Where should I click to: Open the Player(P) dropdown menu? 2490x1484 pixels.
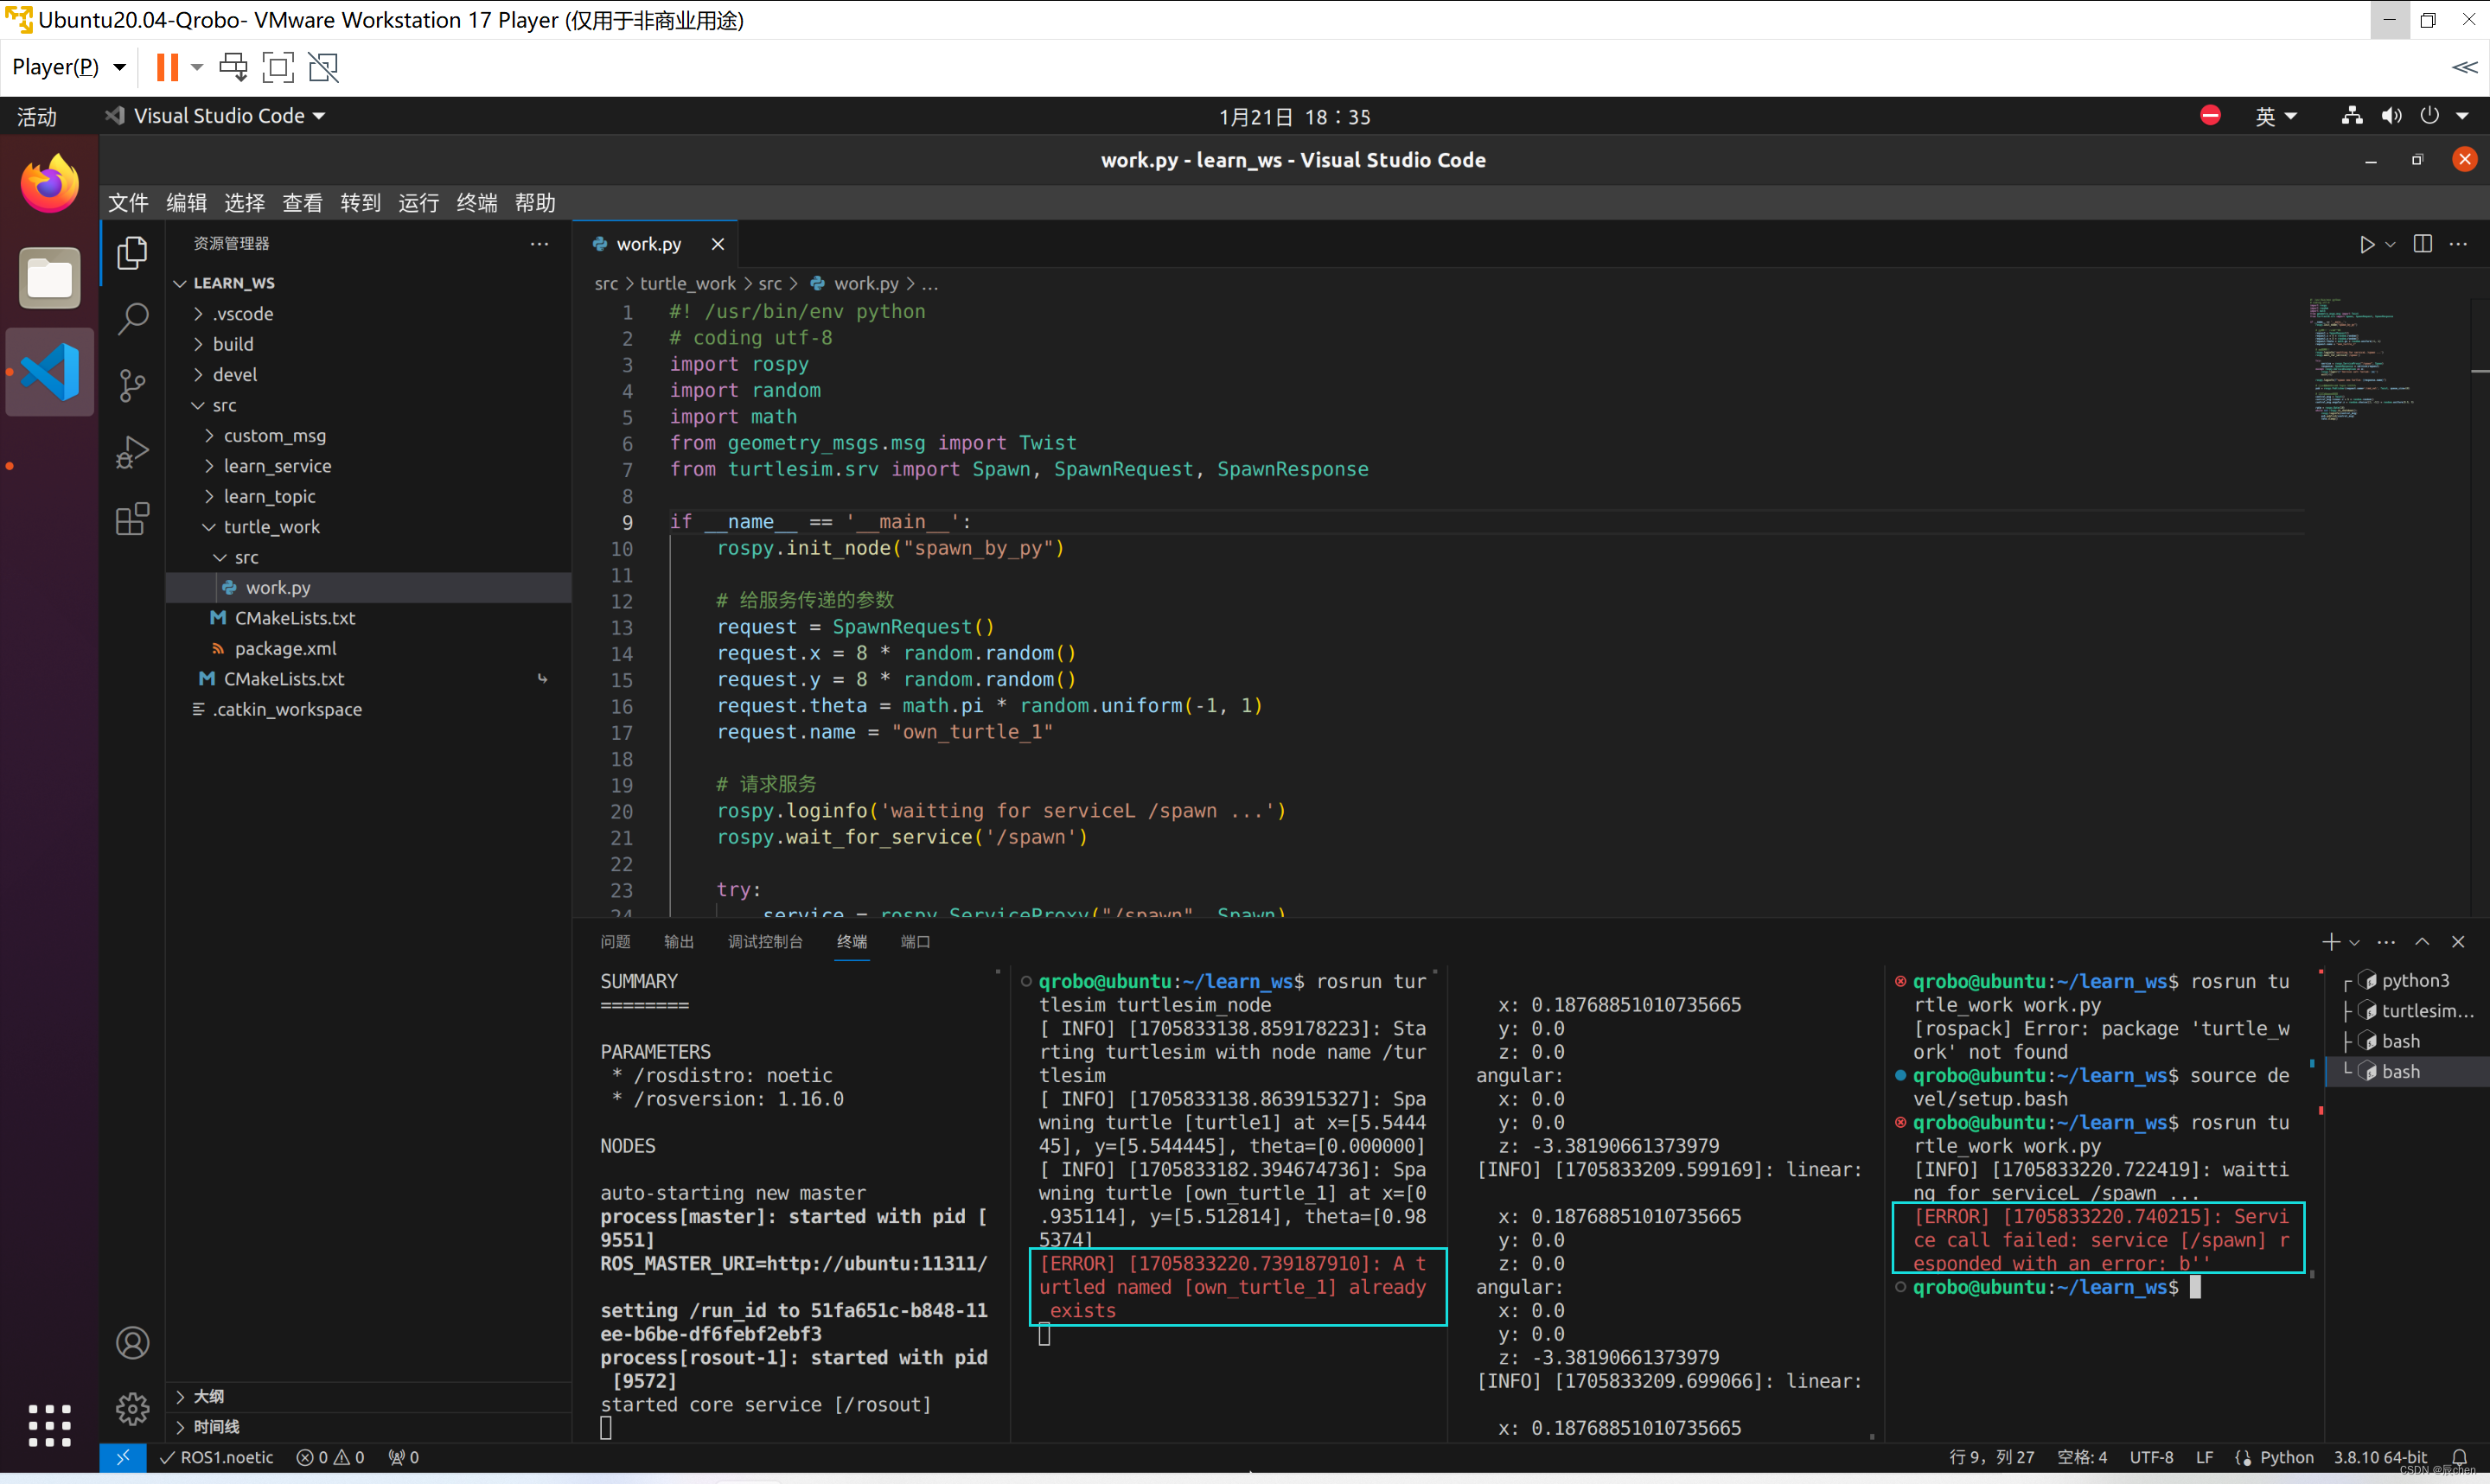(68, 67)
